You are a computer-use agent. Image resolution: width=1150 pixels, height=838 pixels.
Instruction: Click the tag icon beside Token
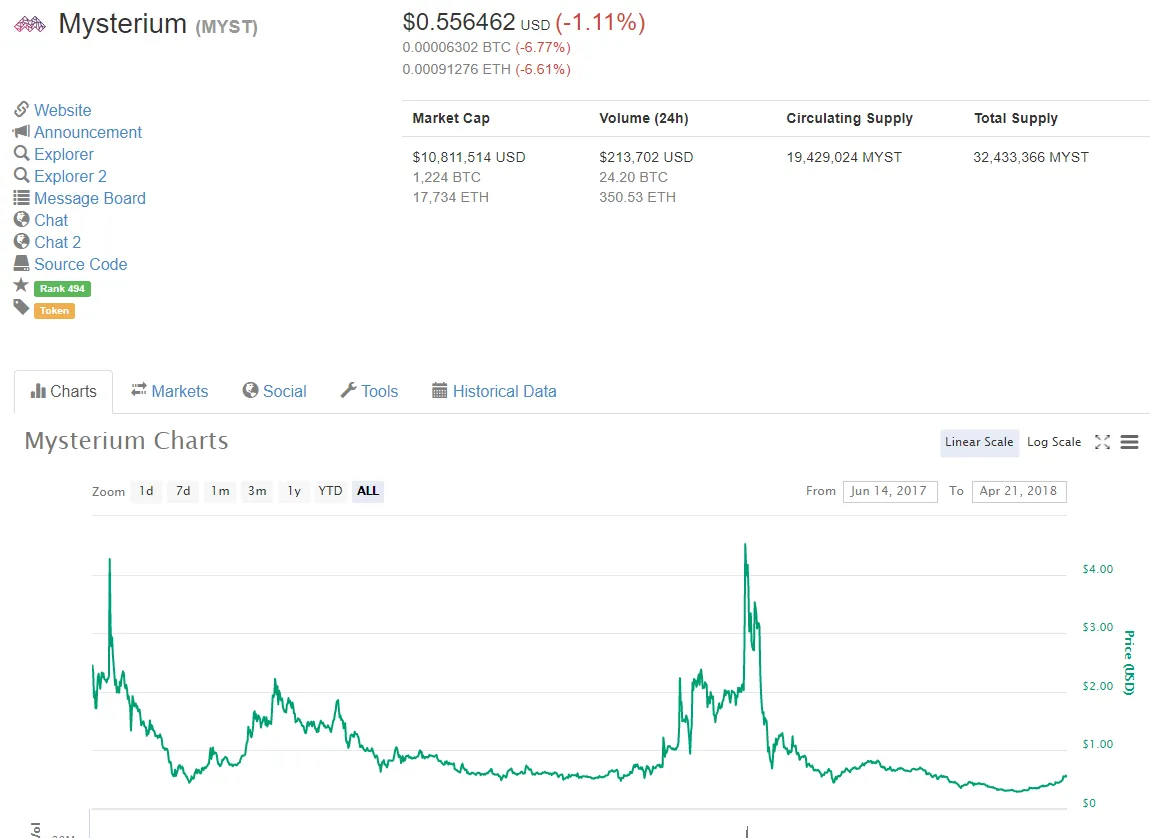(x=21, y=307)
